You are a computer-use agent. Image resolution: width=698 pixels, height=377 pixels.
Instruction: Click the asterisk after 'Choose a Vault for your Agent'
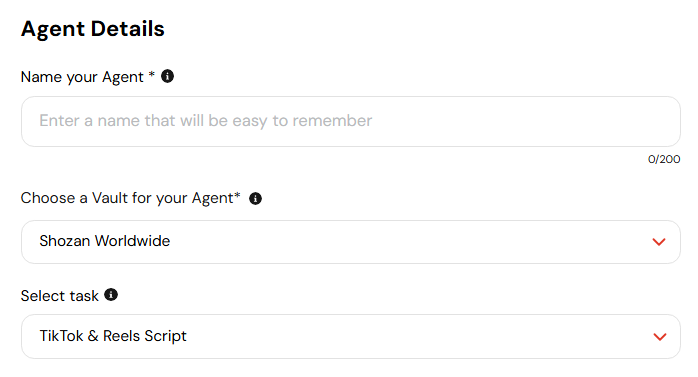(237, 195)
